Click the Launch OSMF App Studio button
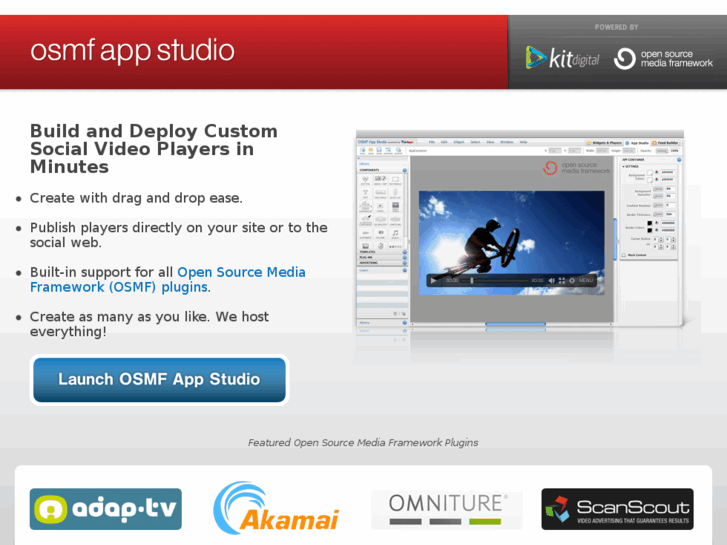The width and height of the screenshot is (727, 545). pyautogui.click(x=159, y=379)
